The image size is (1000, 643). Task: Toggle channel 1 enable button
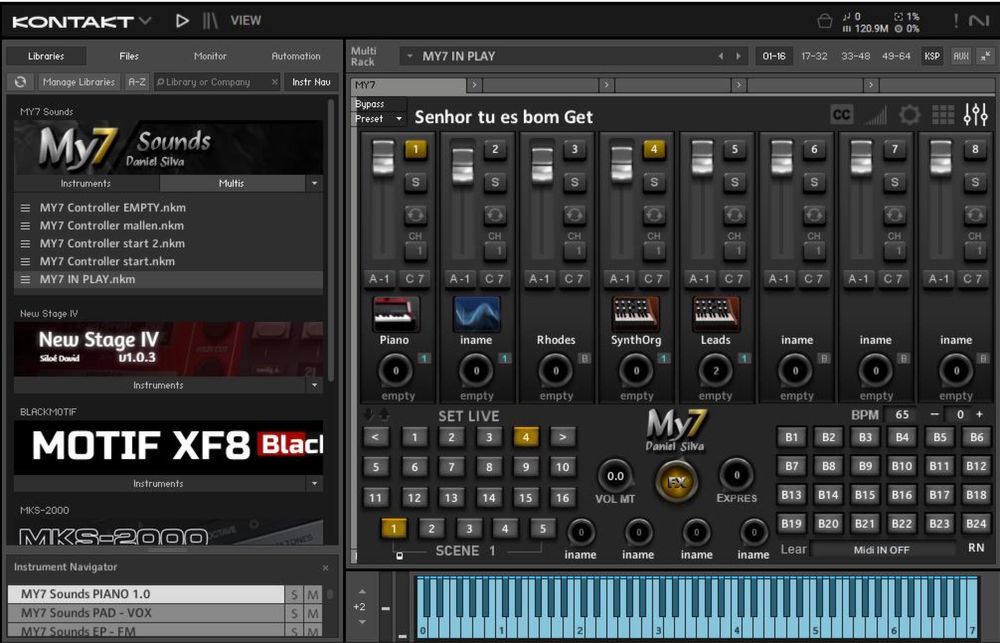click(415, 150)
